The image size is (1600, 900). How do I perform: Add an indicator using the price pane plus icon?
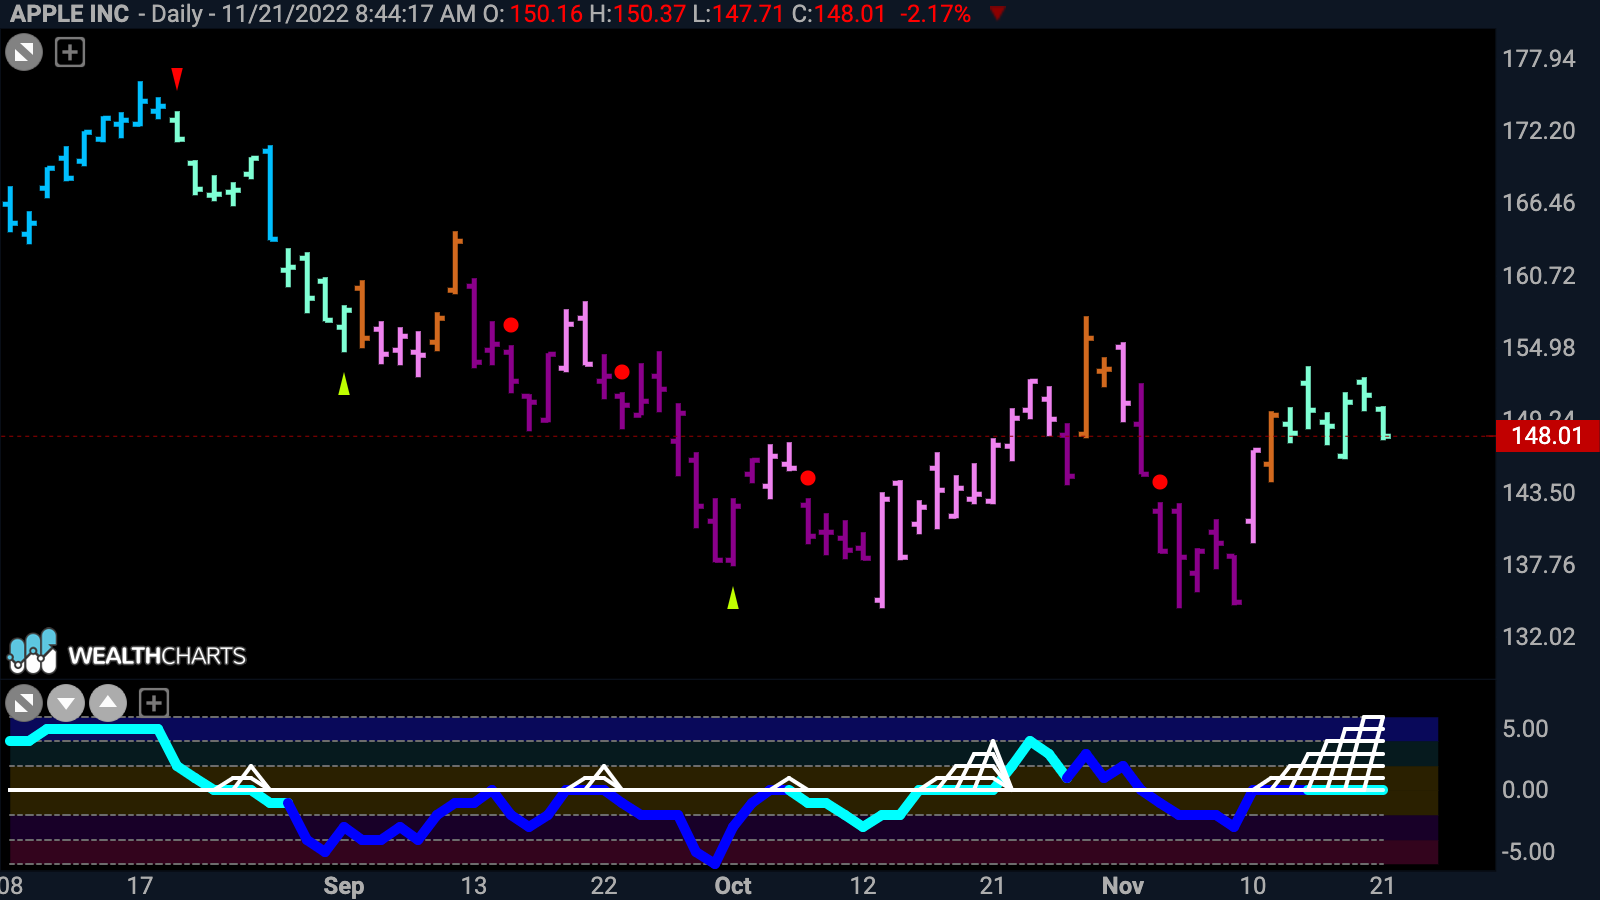[x=70, y=52]
